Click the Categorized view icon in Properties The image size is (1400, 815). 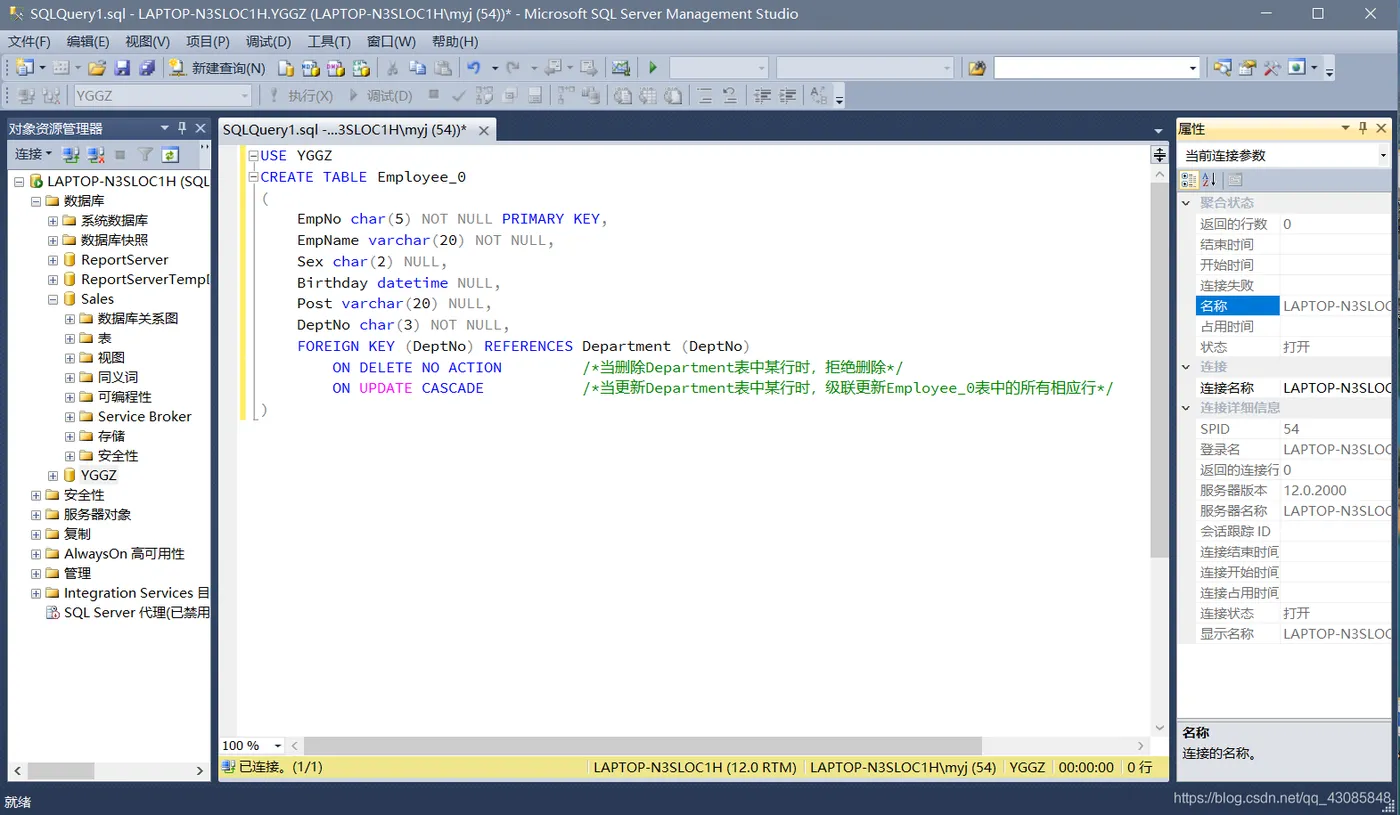click(x=1189, y=179)
